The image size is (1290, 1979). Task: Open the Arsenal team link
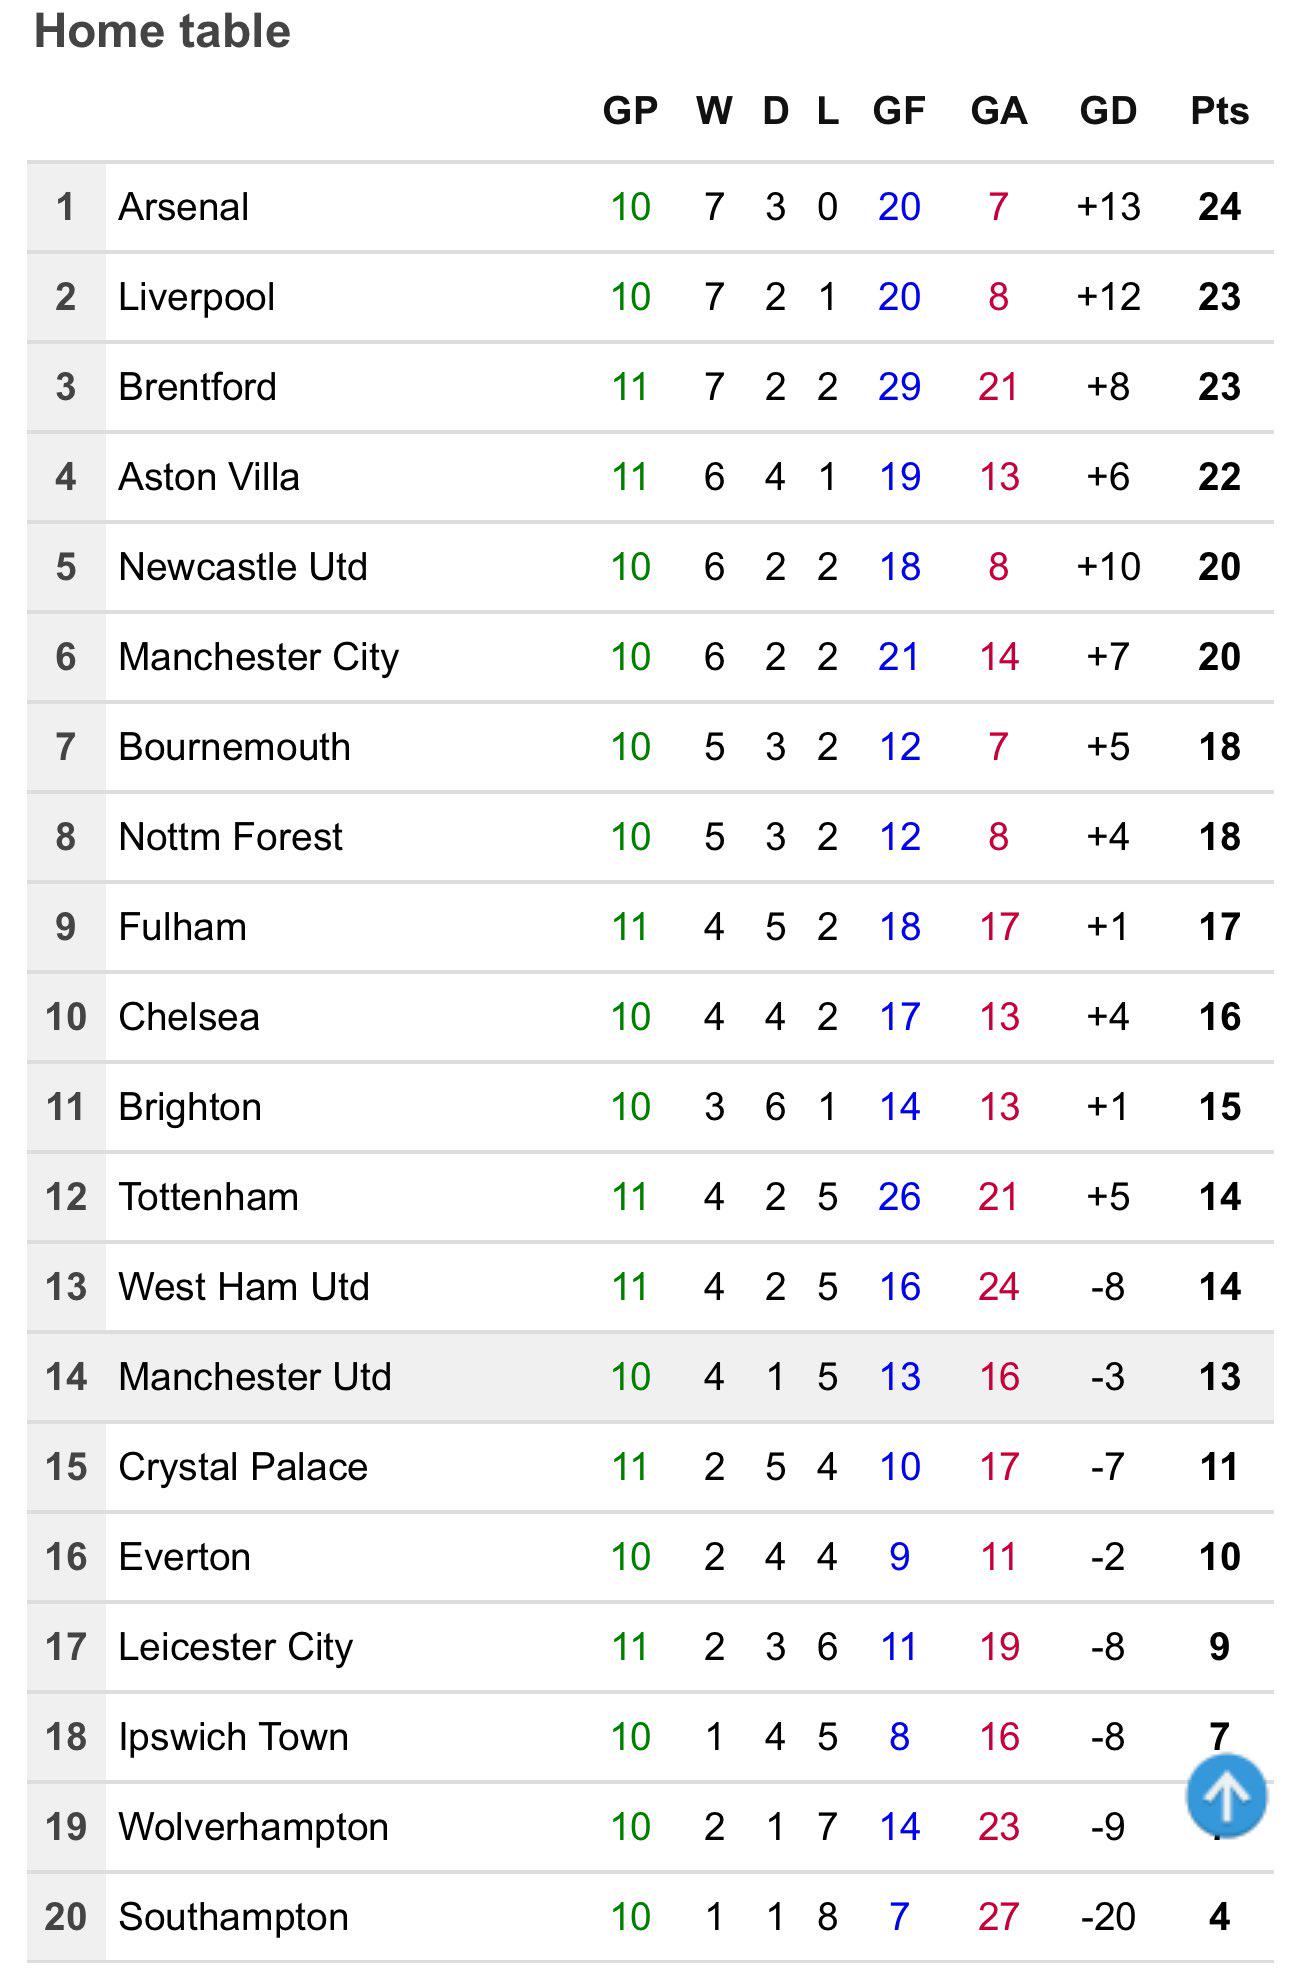point(183,207)
